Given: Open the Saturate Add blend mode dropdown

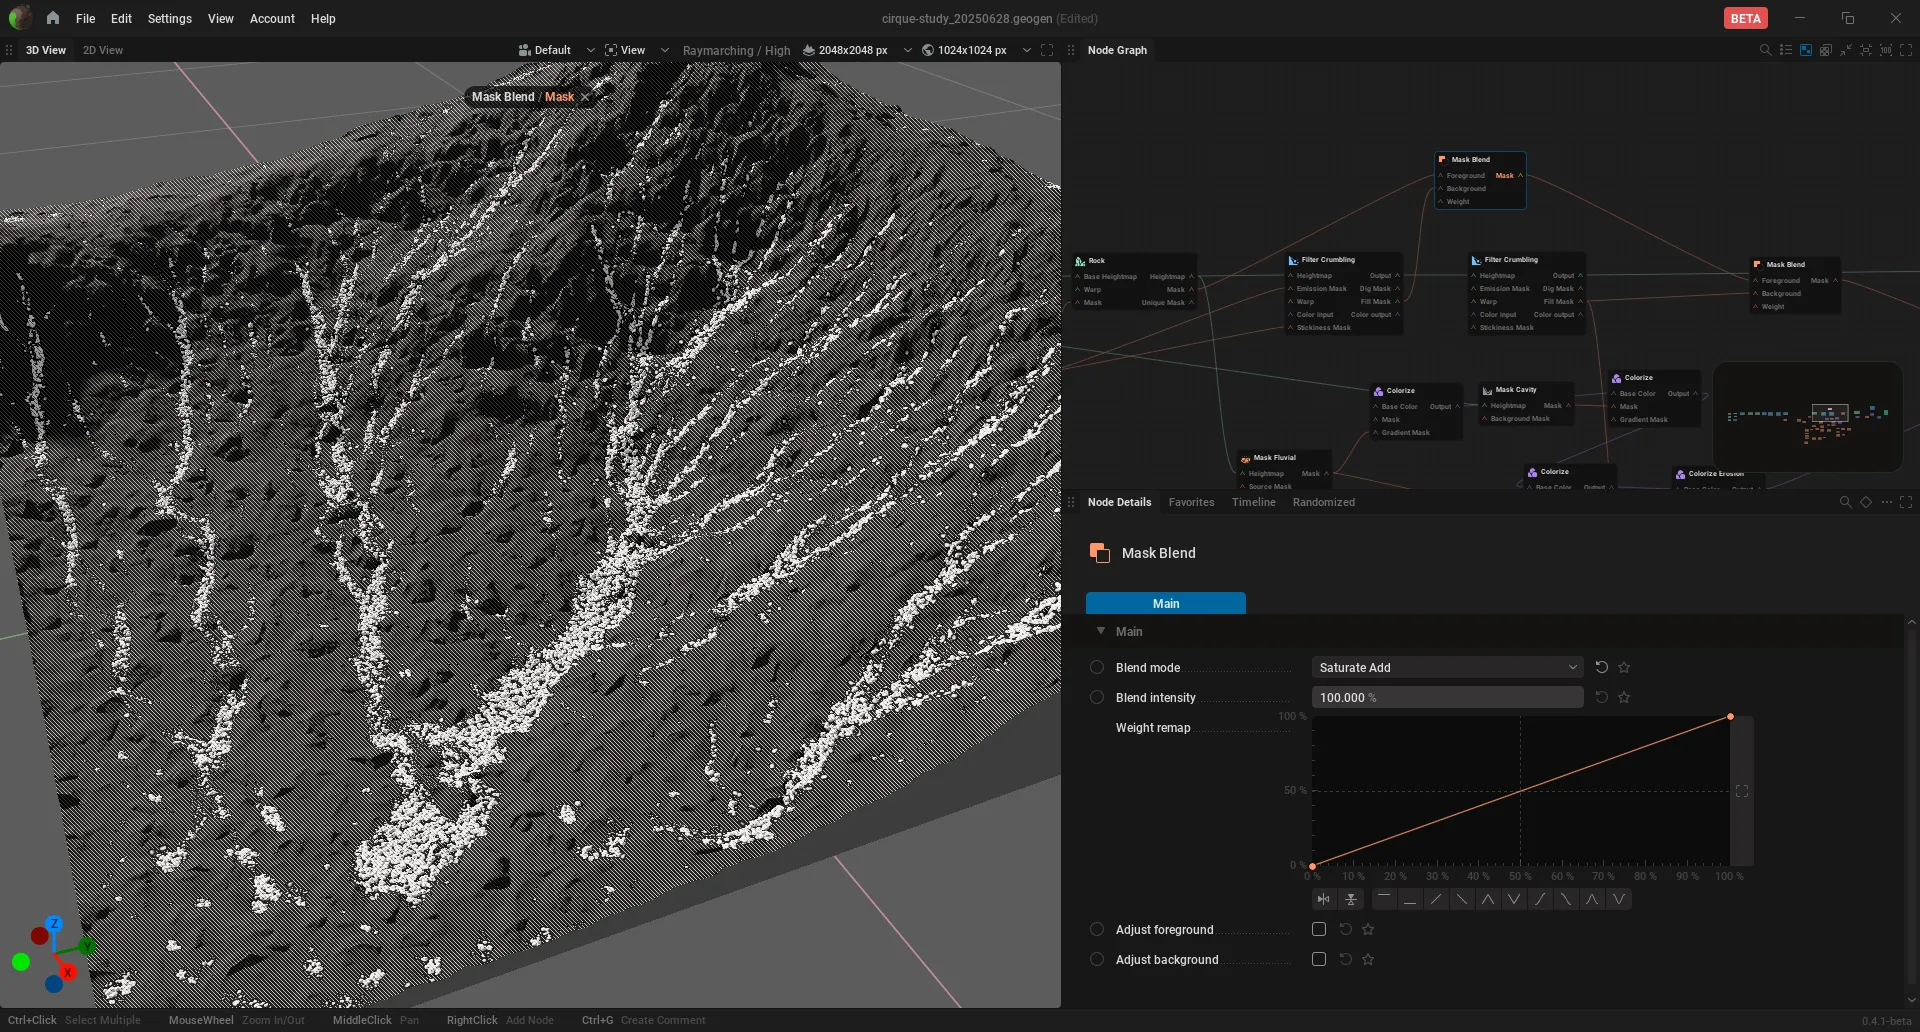Looking at the screenshot, I should (x=1447, y=667).
